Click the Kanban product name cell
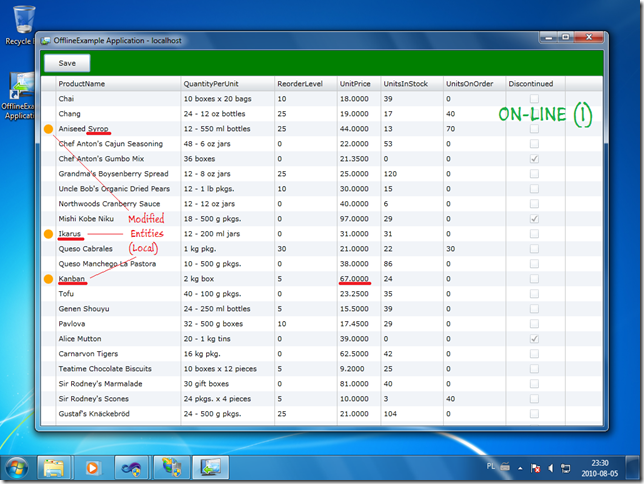This screenshot has height=484, width=644. coord(118,279)
